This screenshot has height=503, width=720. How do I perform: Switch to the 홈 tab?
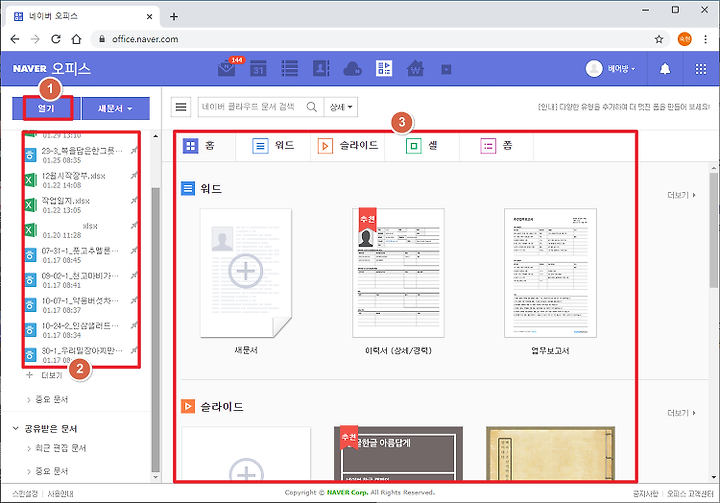pyautogui.click(x=199, y=146)
